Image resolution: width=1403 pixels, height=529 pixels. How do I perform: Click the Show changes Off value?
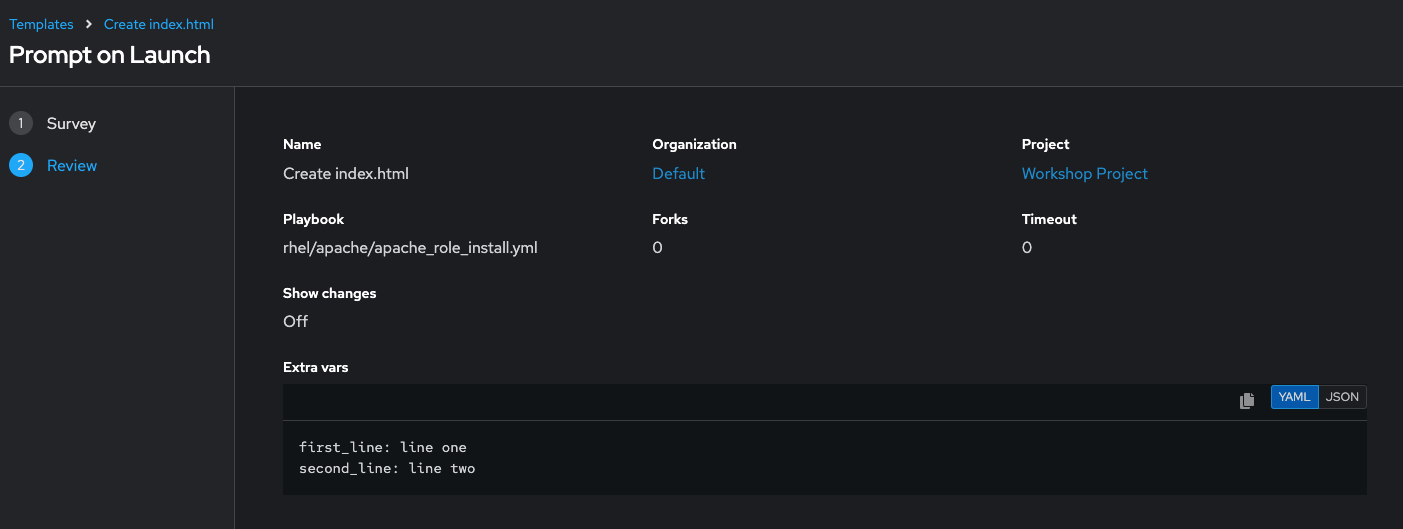pos(295,322)
